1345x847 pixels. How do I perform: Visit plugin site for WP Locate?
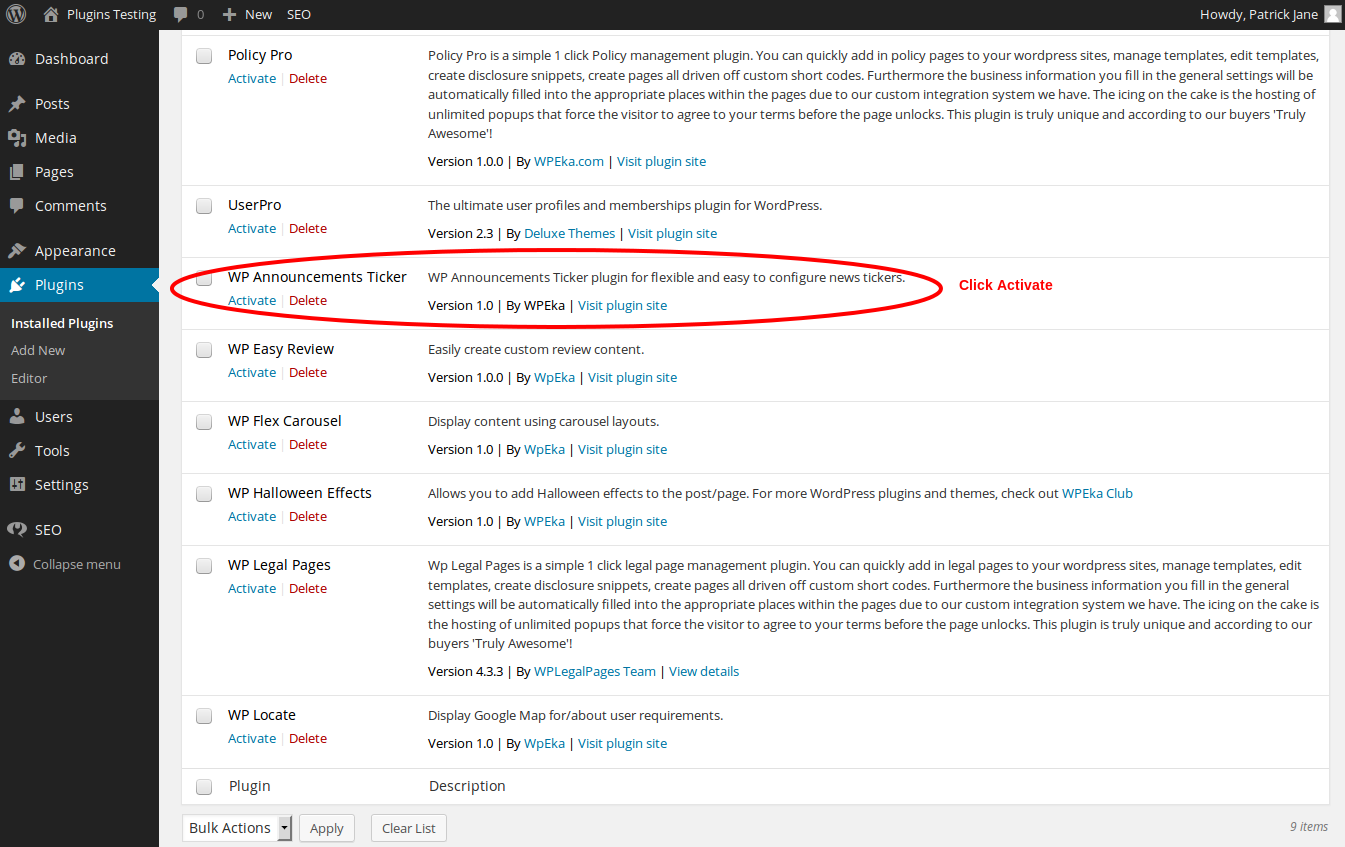click(622, 743)
